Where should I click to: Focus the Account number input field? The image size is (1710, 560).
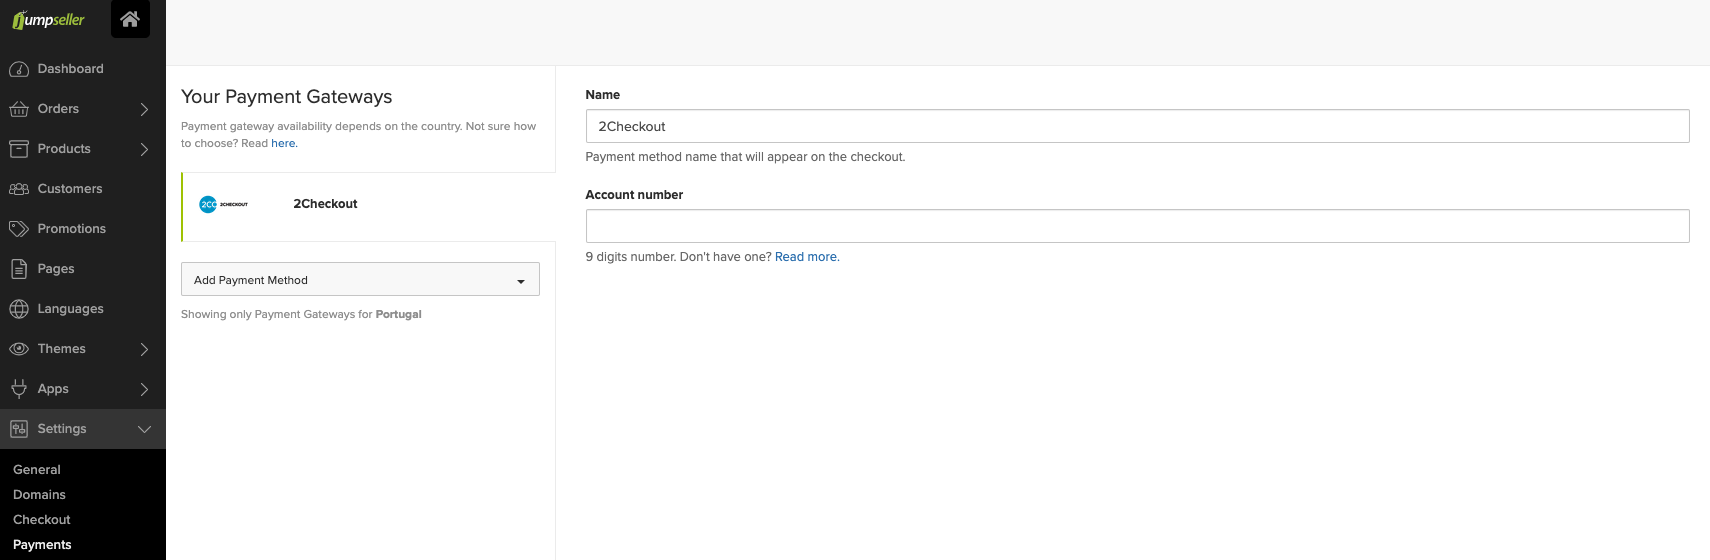(1137, 226)
